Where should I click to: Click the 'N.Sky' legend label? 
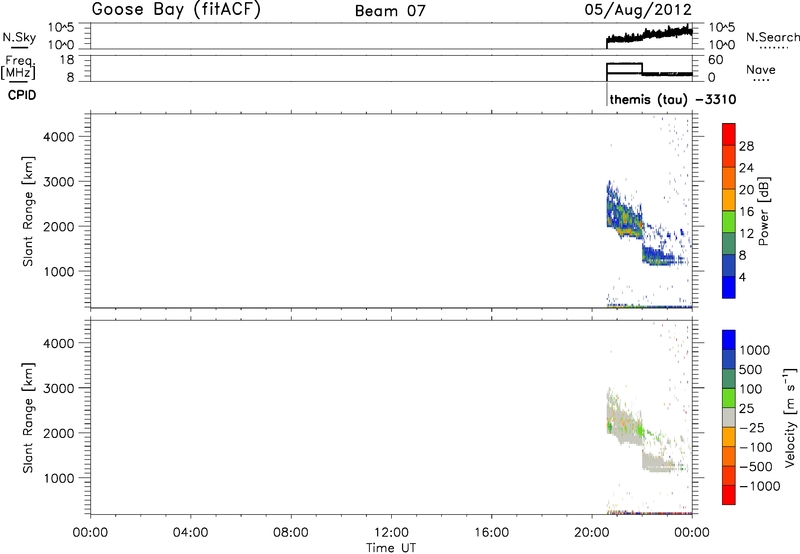click(x=19, y=37)
